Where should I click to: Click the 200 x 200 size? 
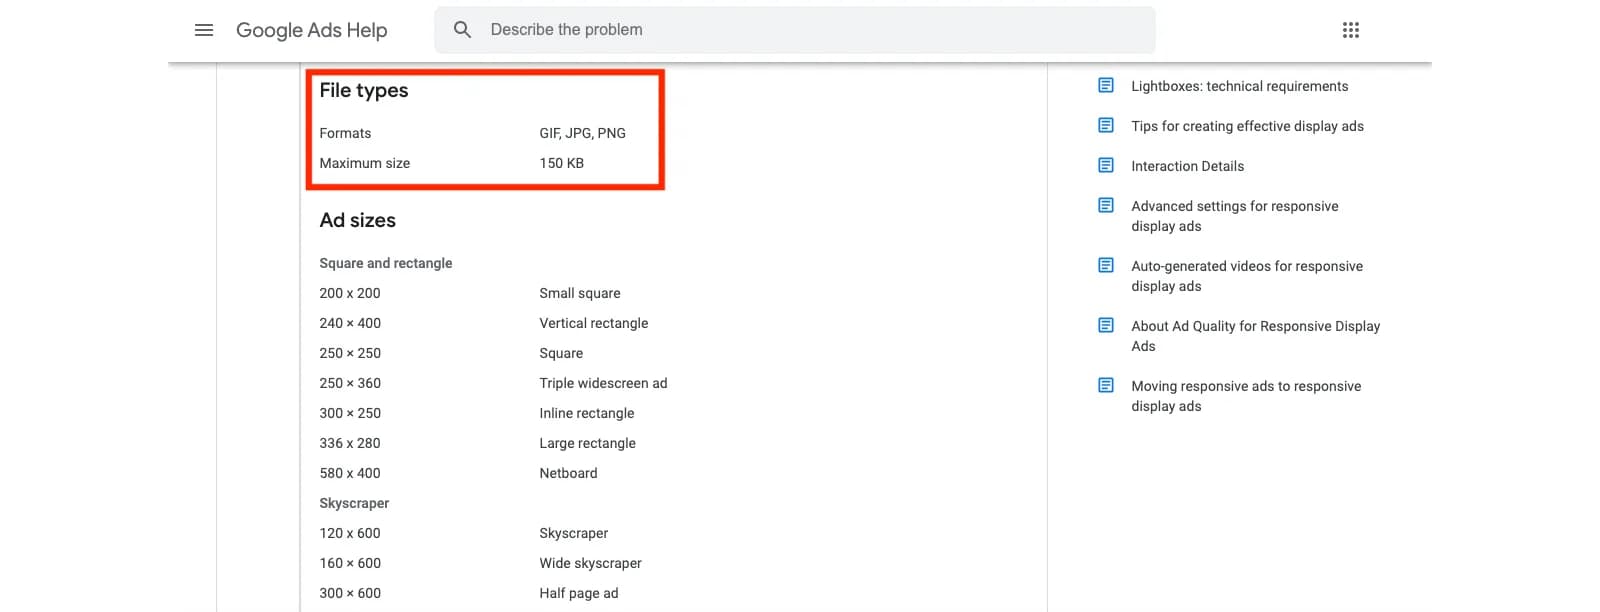coord(350,293)
